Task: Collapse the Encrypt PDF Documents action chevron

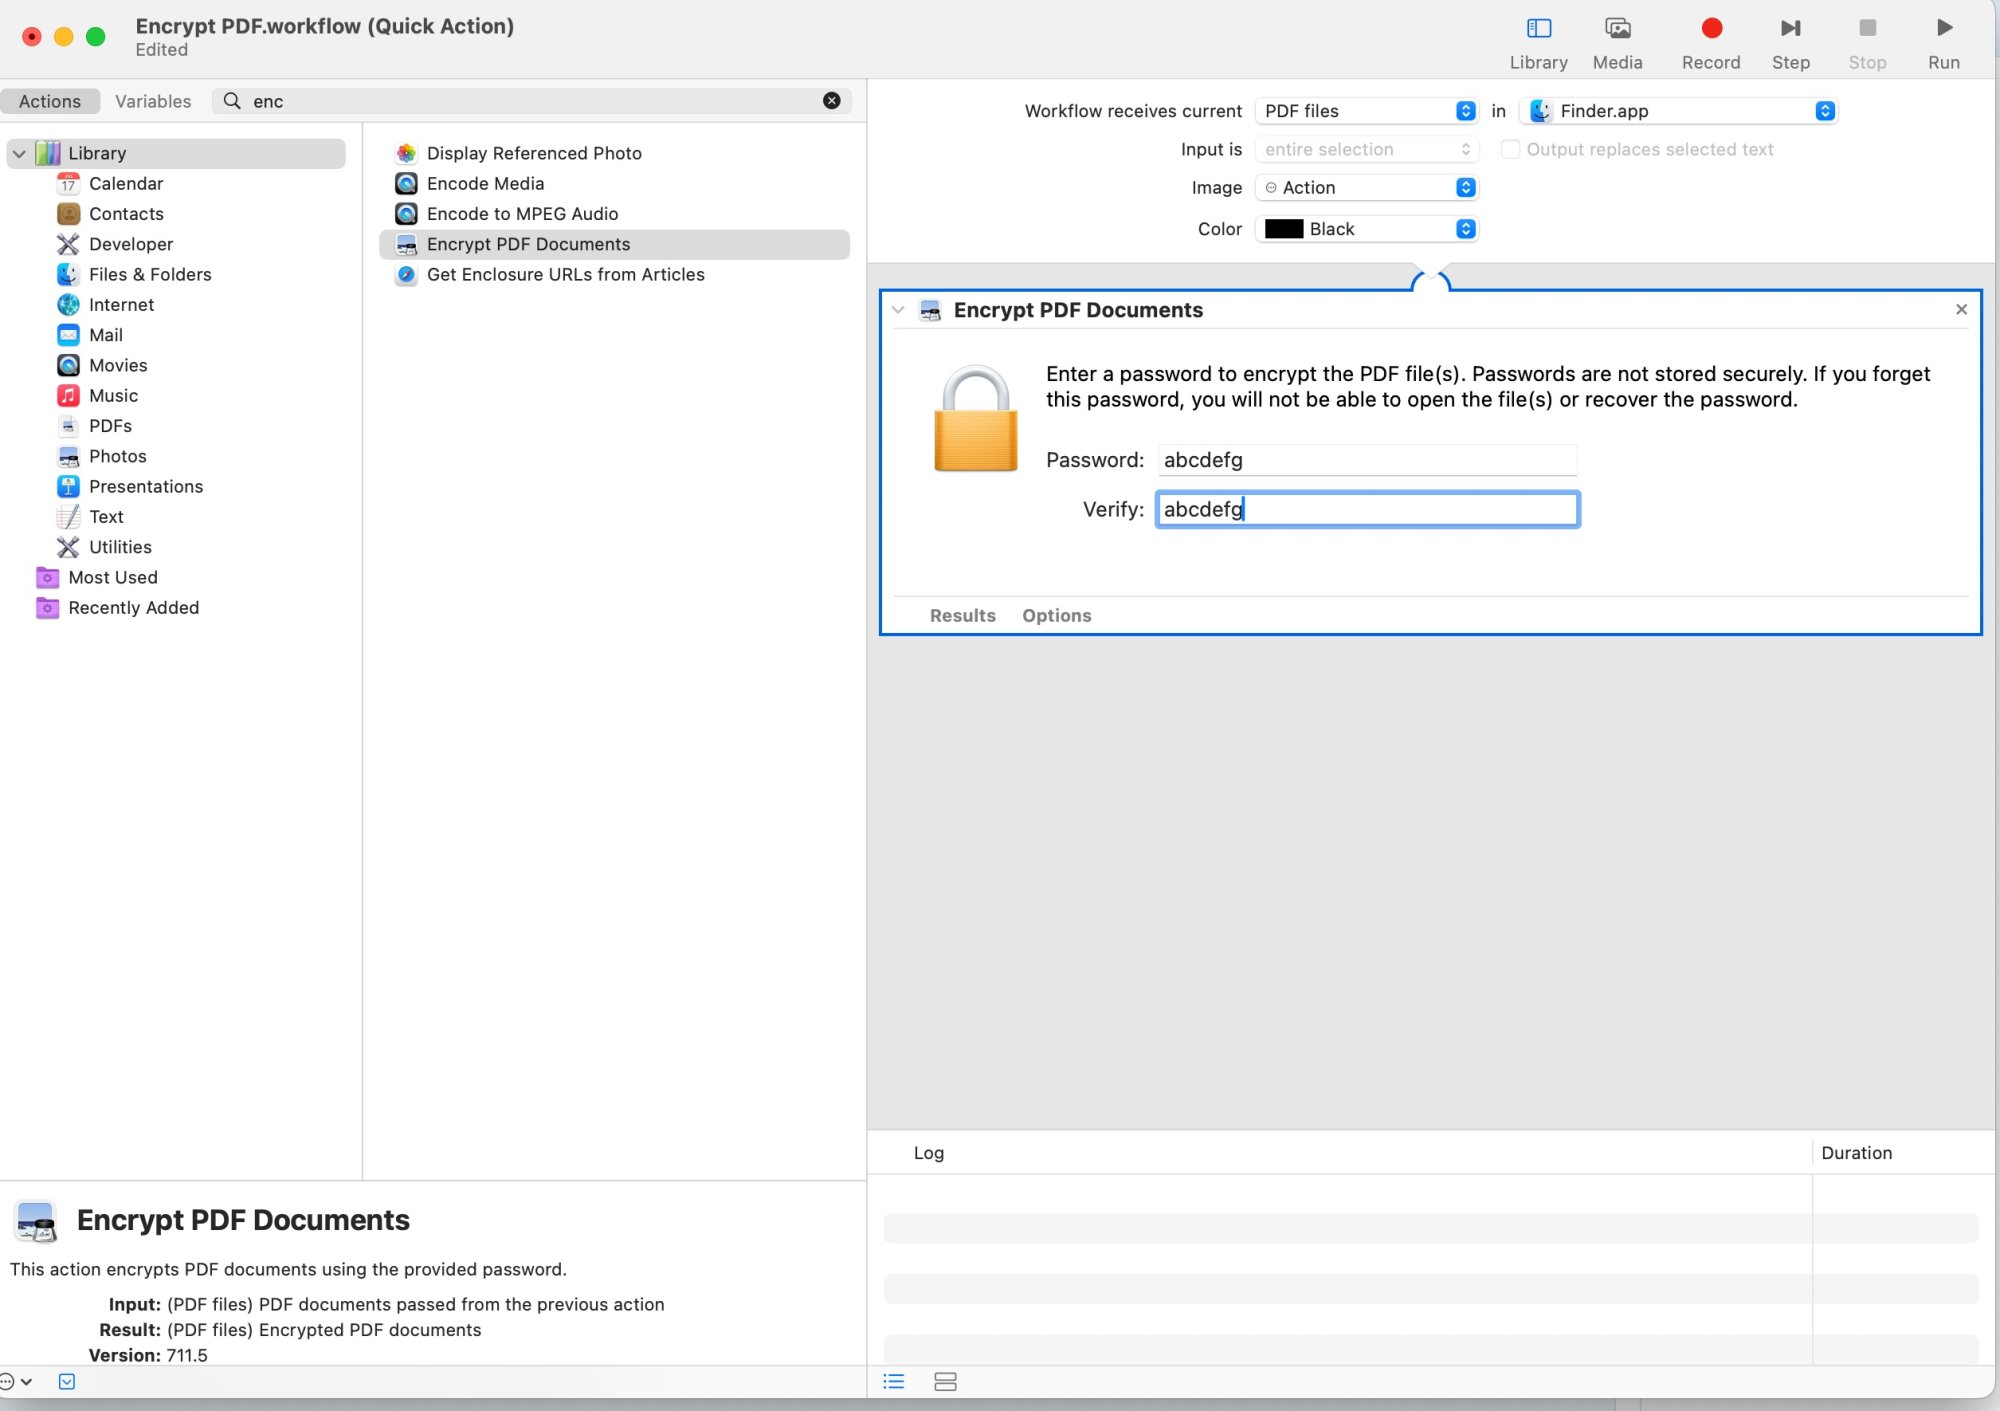Action: click(898, 310)
